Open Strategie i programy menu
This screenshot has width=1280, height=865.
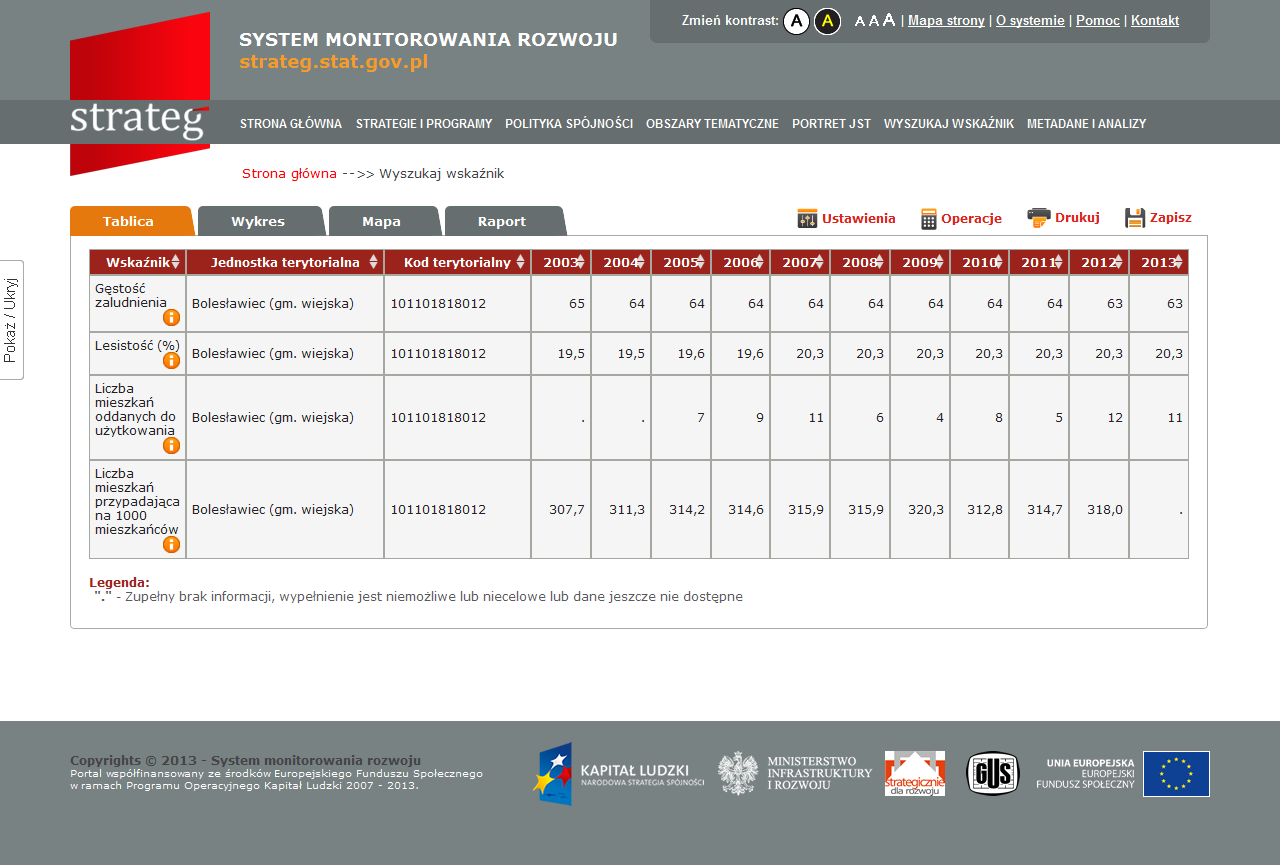424,124
